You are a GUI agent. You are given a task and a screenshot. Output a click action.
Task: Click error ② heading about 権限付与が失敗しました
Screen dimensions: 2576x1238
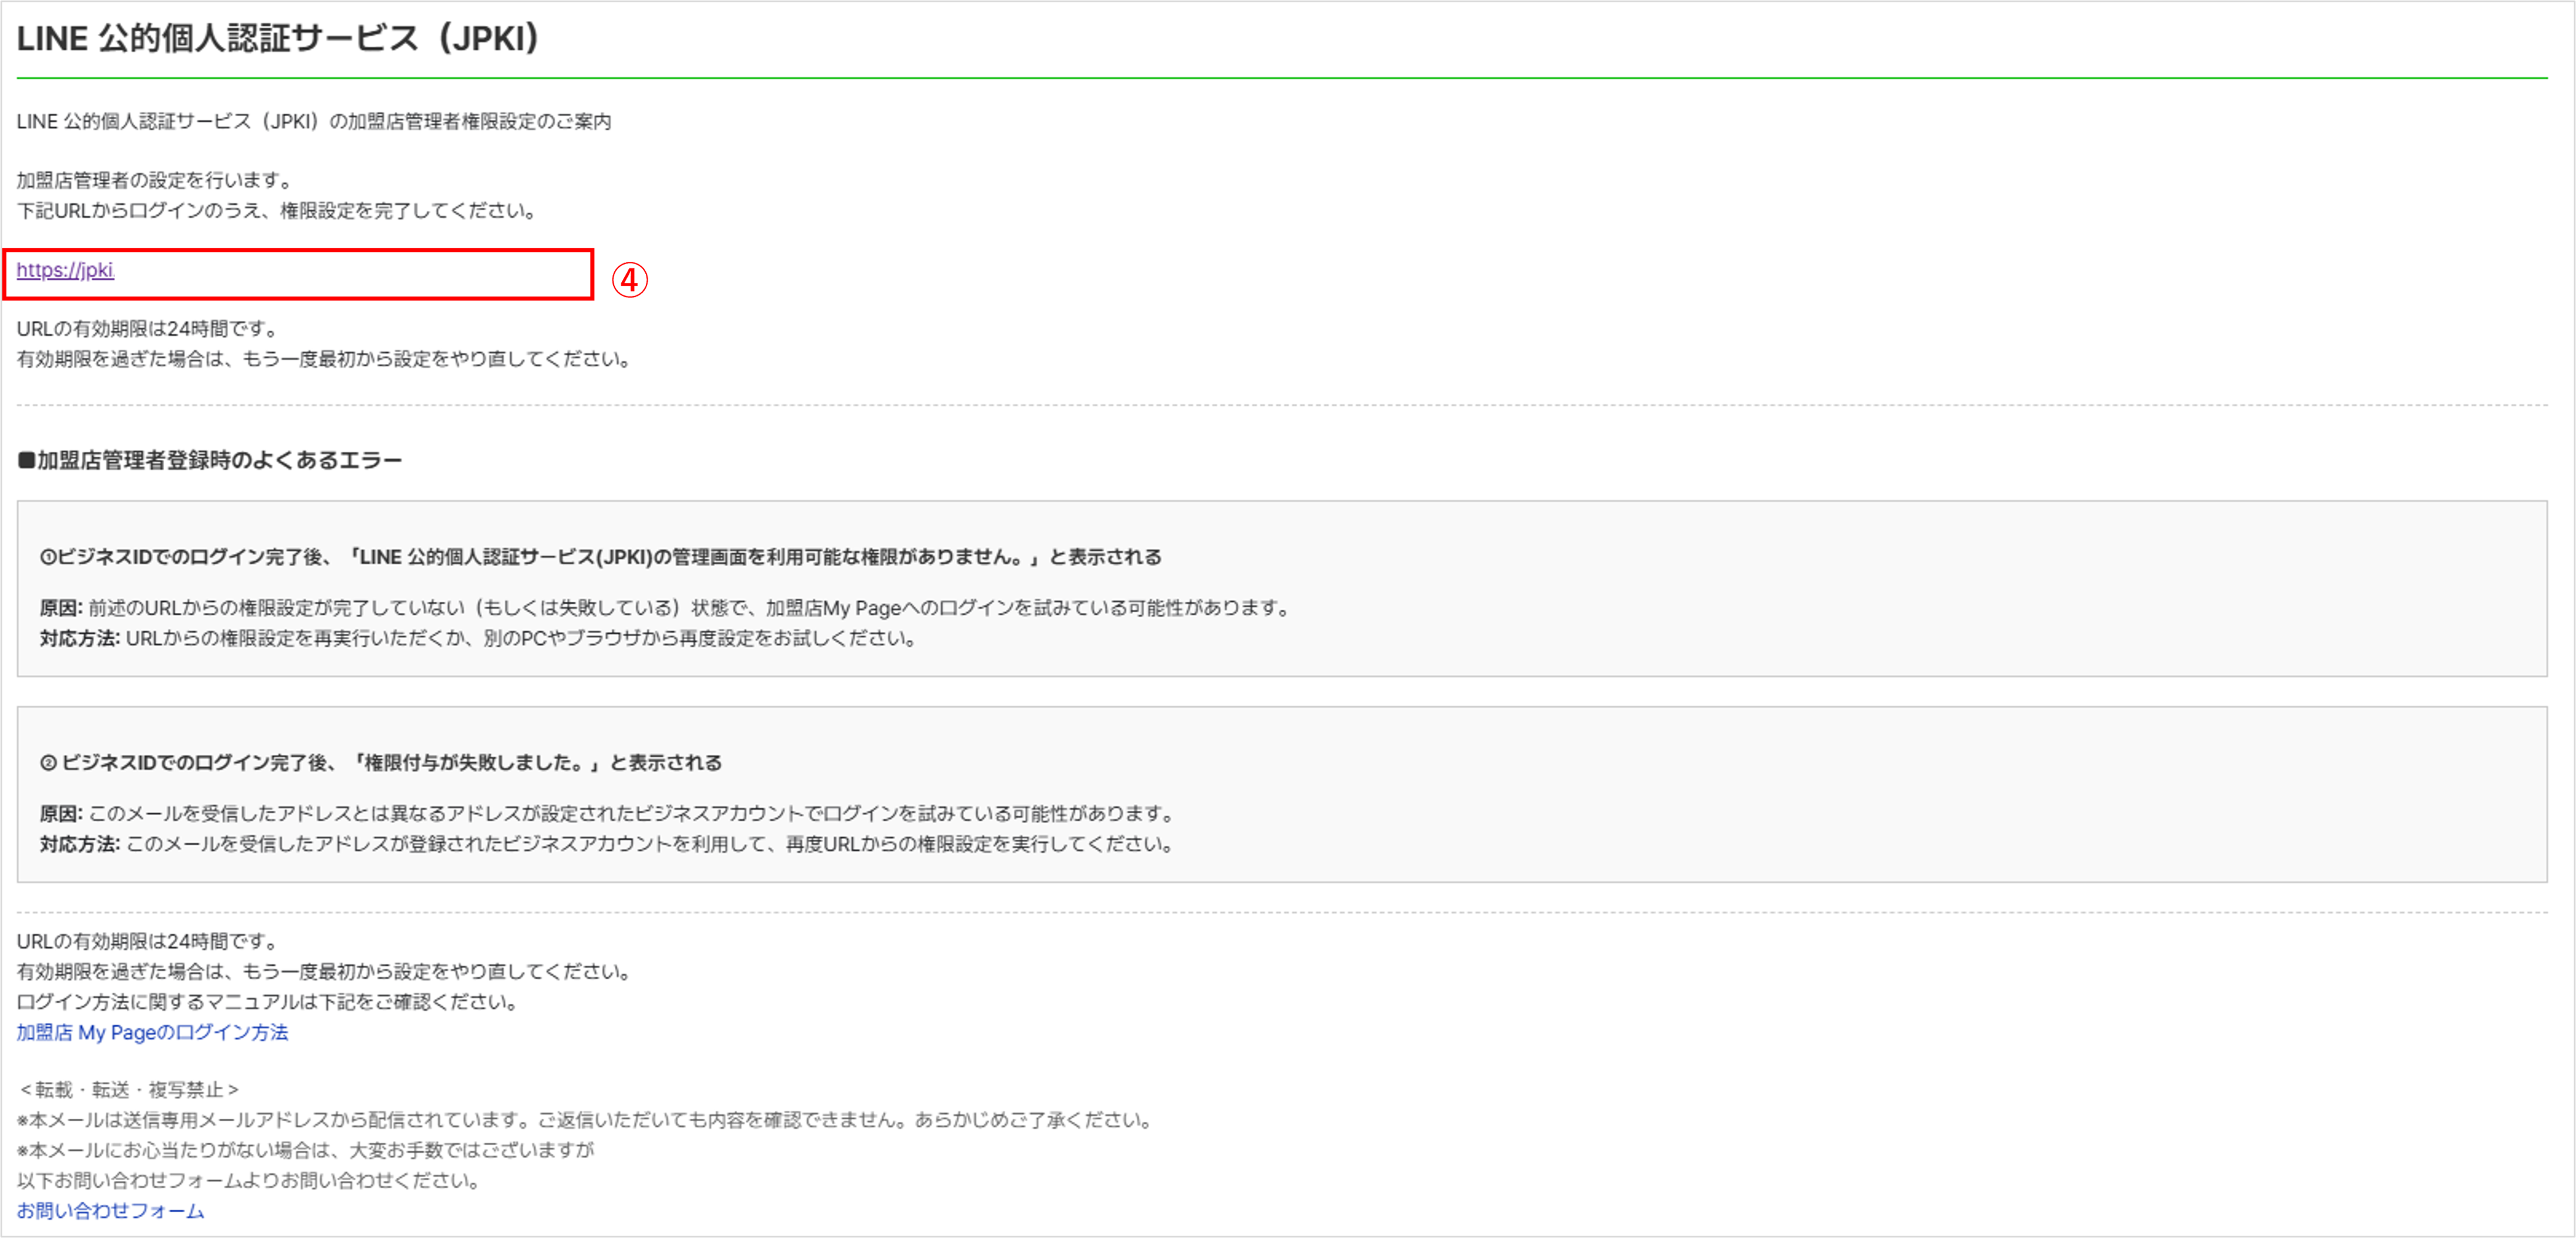tap(380, 763)
